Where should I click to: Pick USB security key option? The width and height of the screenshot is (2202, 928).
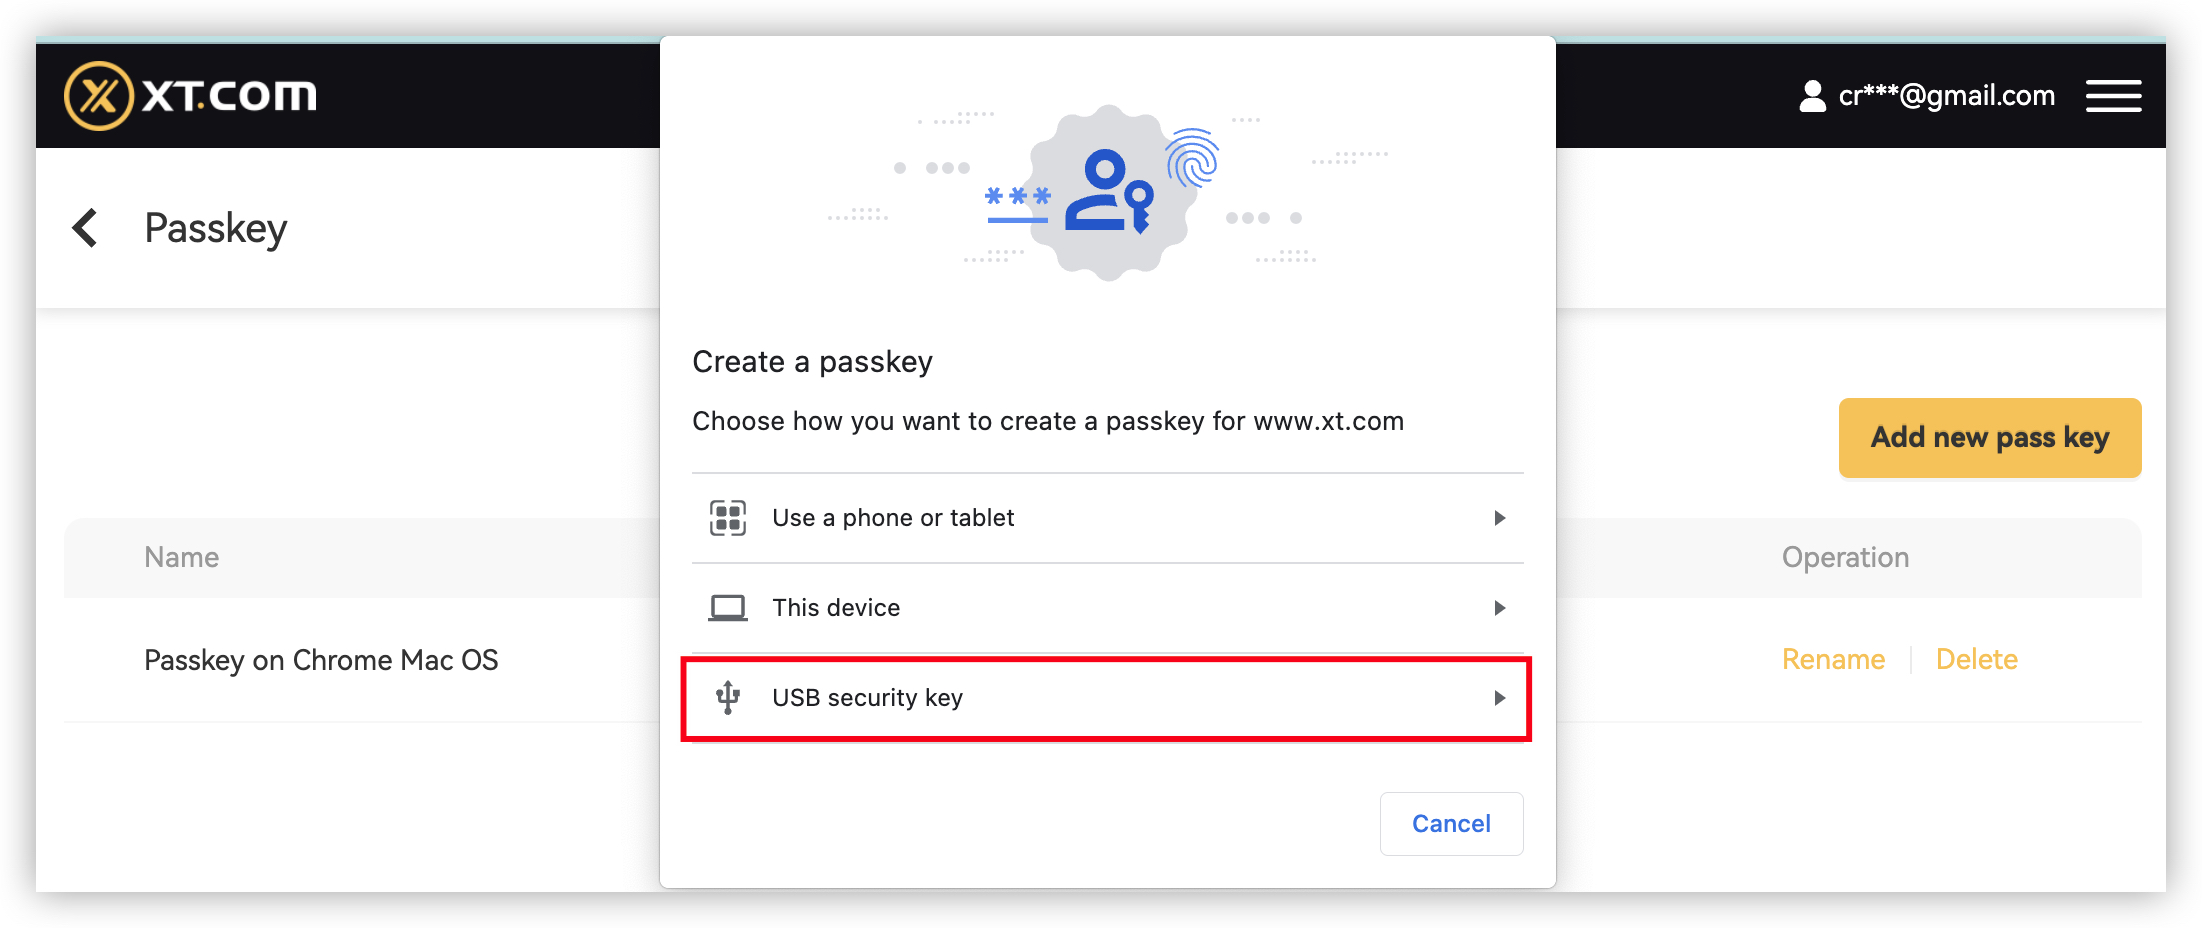click(867, 698)
